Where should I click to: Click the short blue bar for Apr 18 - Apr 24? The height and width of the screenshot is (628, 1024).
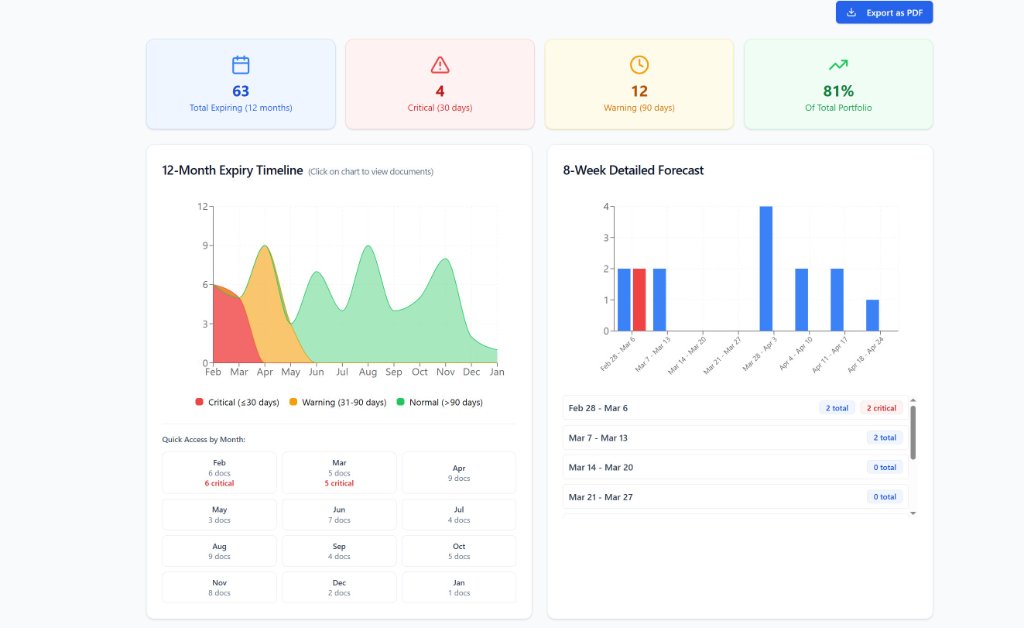click(872, 315)
